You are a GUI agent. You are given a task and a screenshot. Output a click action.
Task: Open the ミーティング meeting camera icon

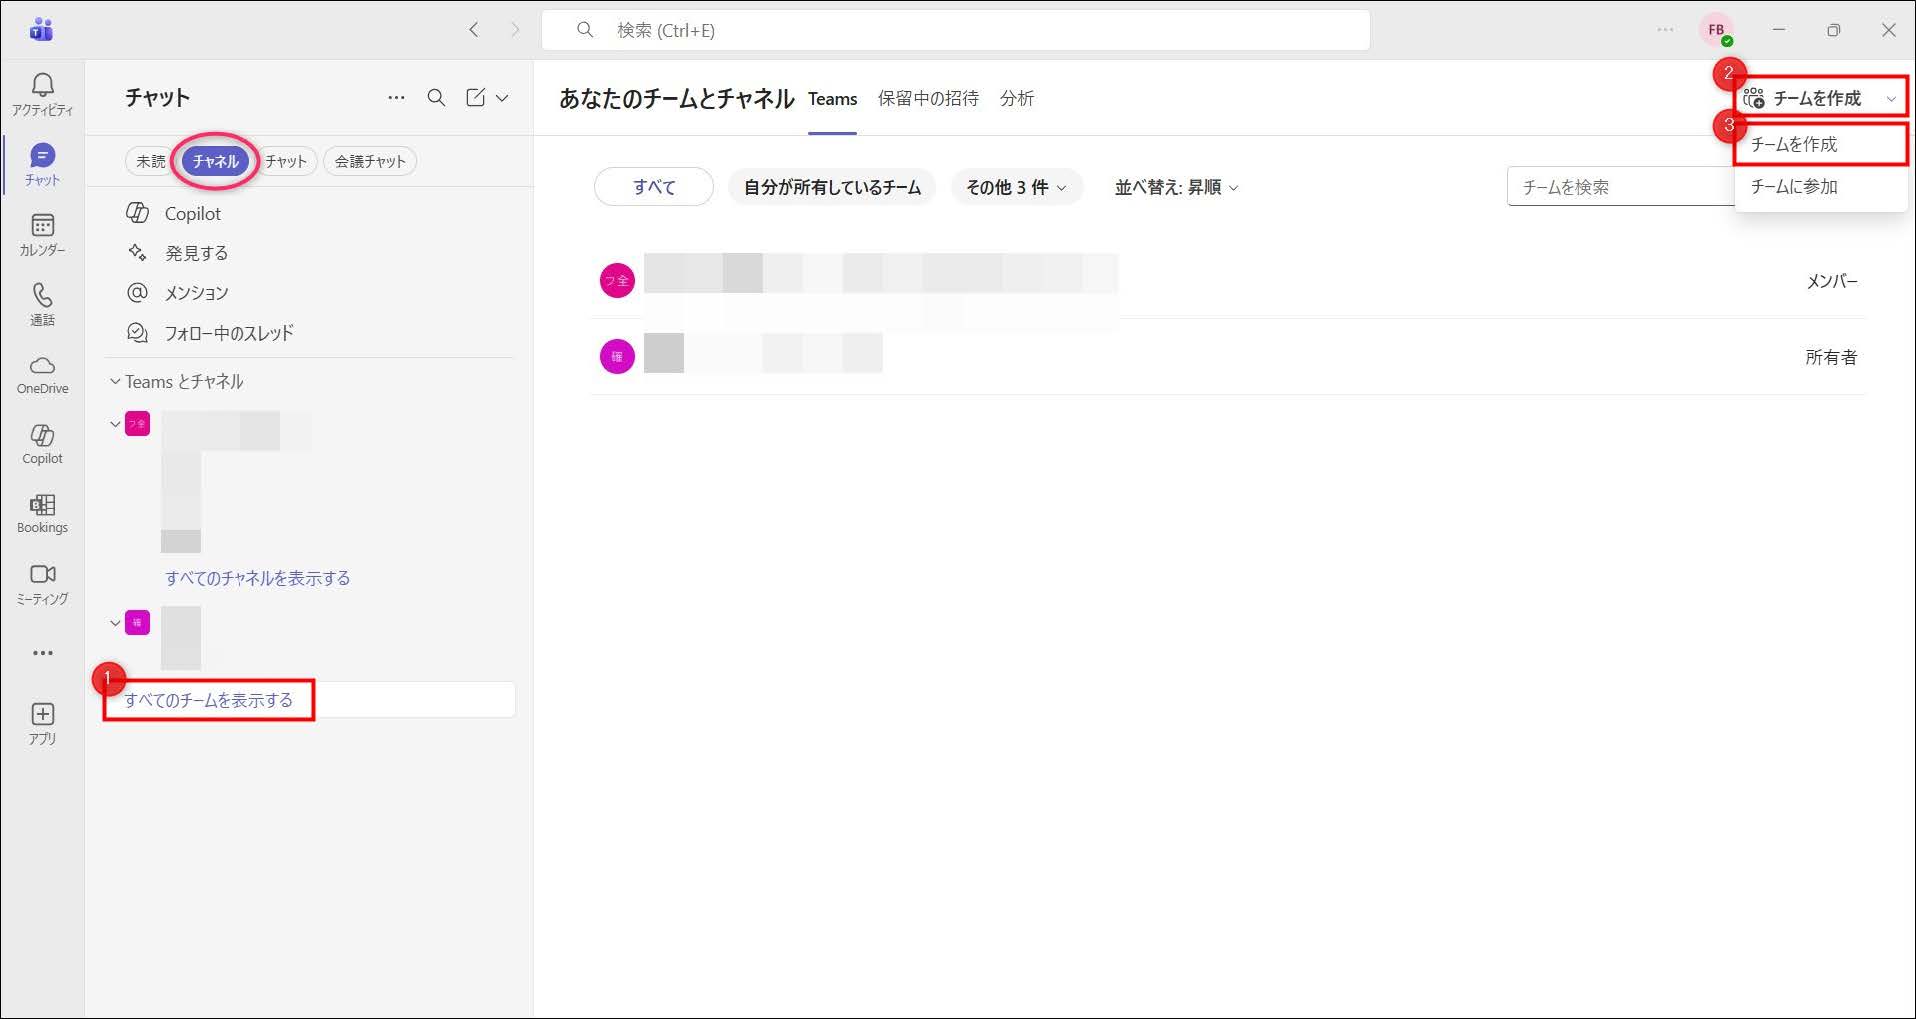point(42,575)
